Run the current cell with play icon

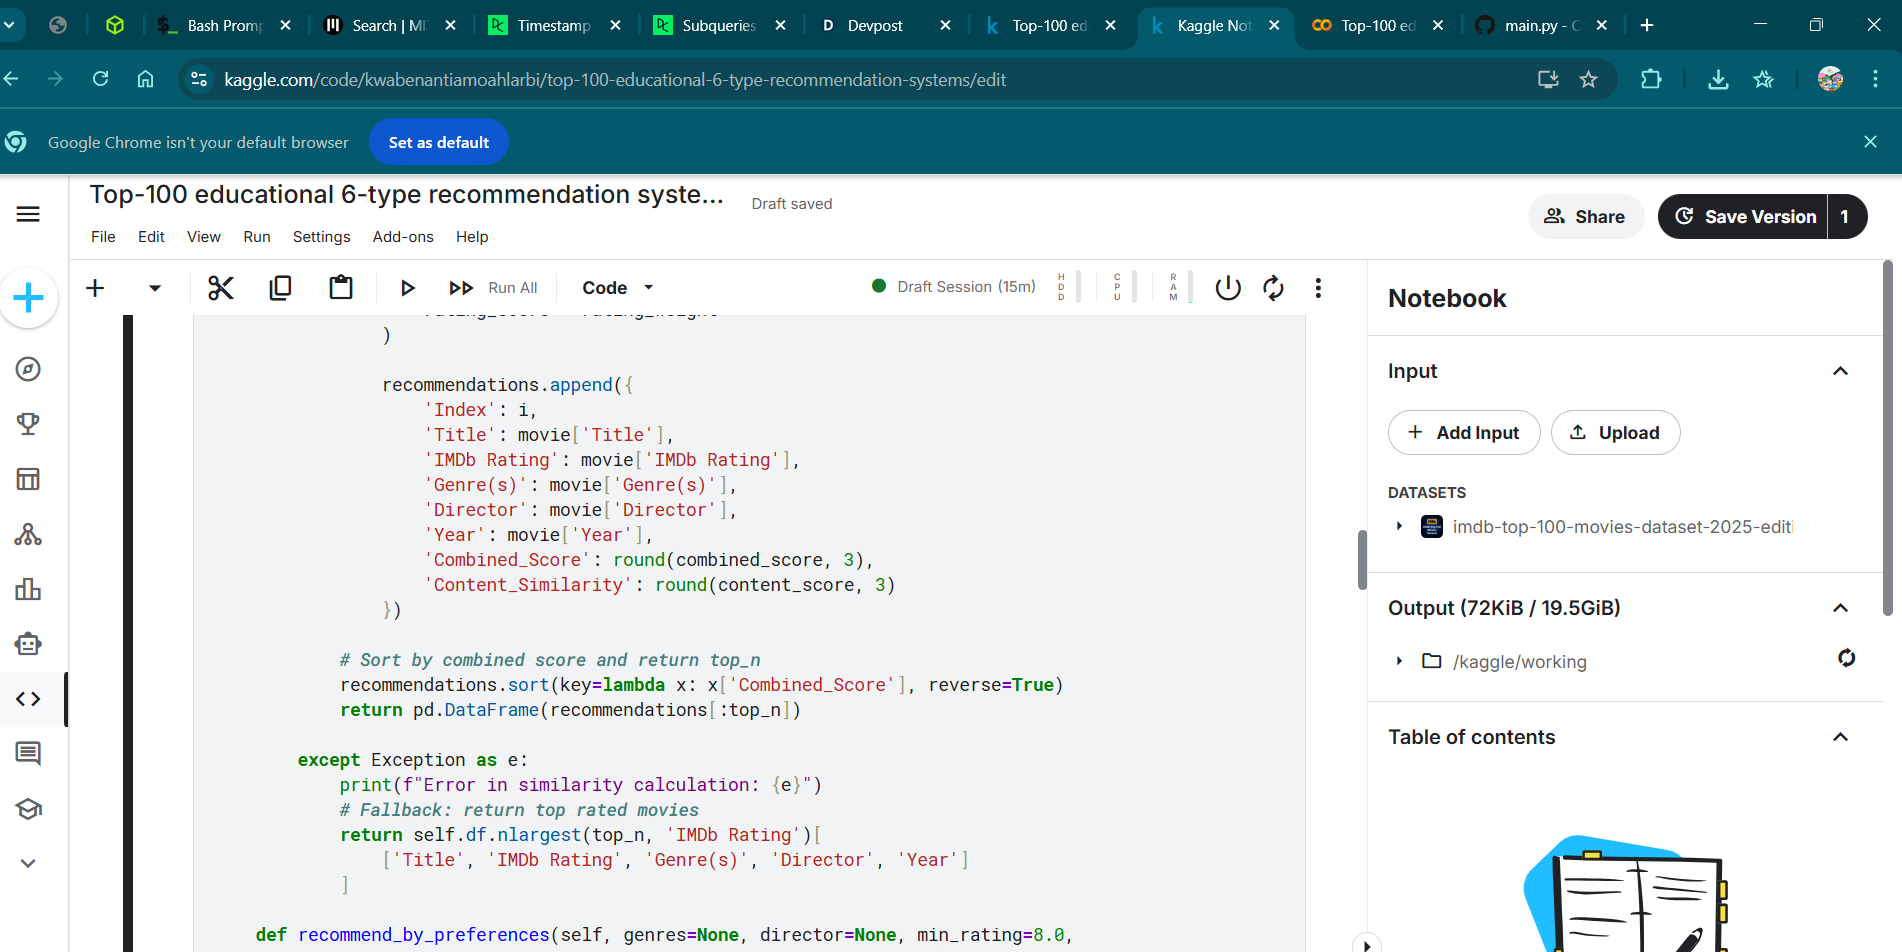[x=407, y=288]
